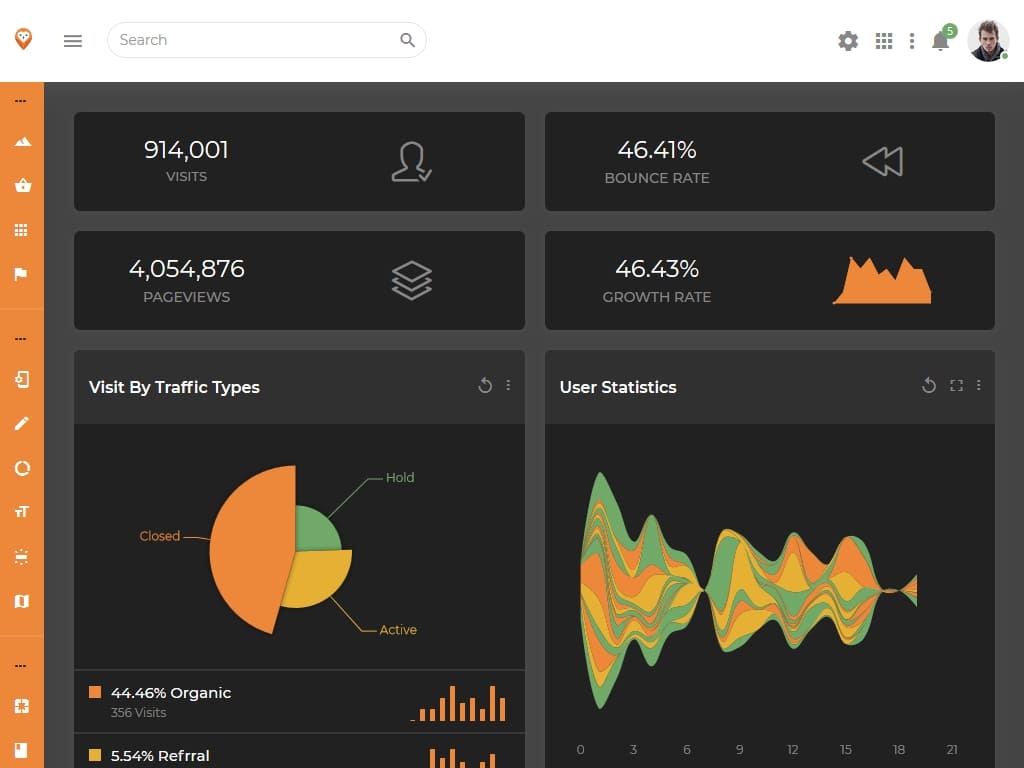Open the settings gear

coord(848,41)
